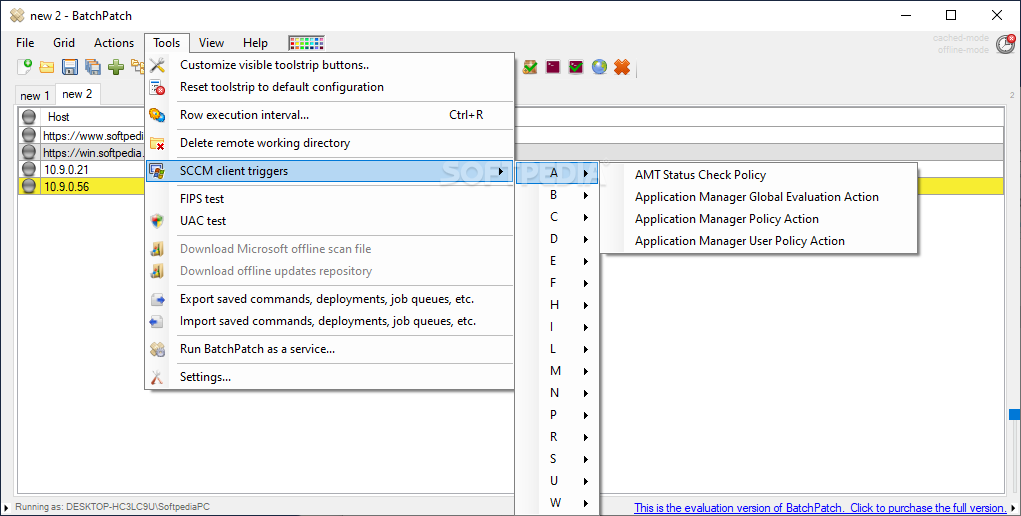Screen dimensions: 1021x516
Task: Expand the F submenu entry
Action: [x=557, y=283]
